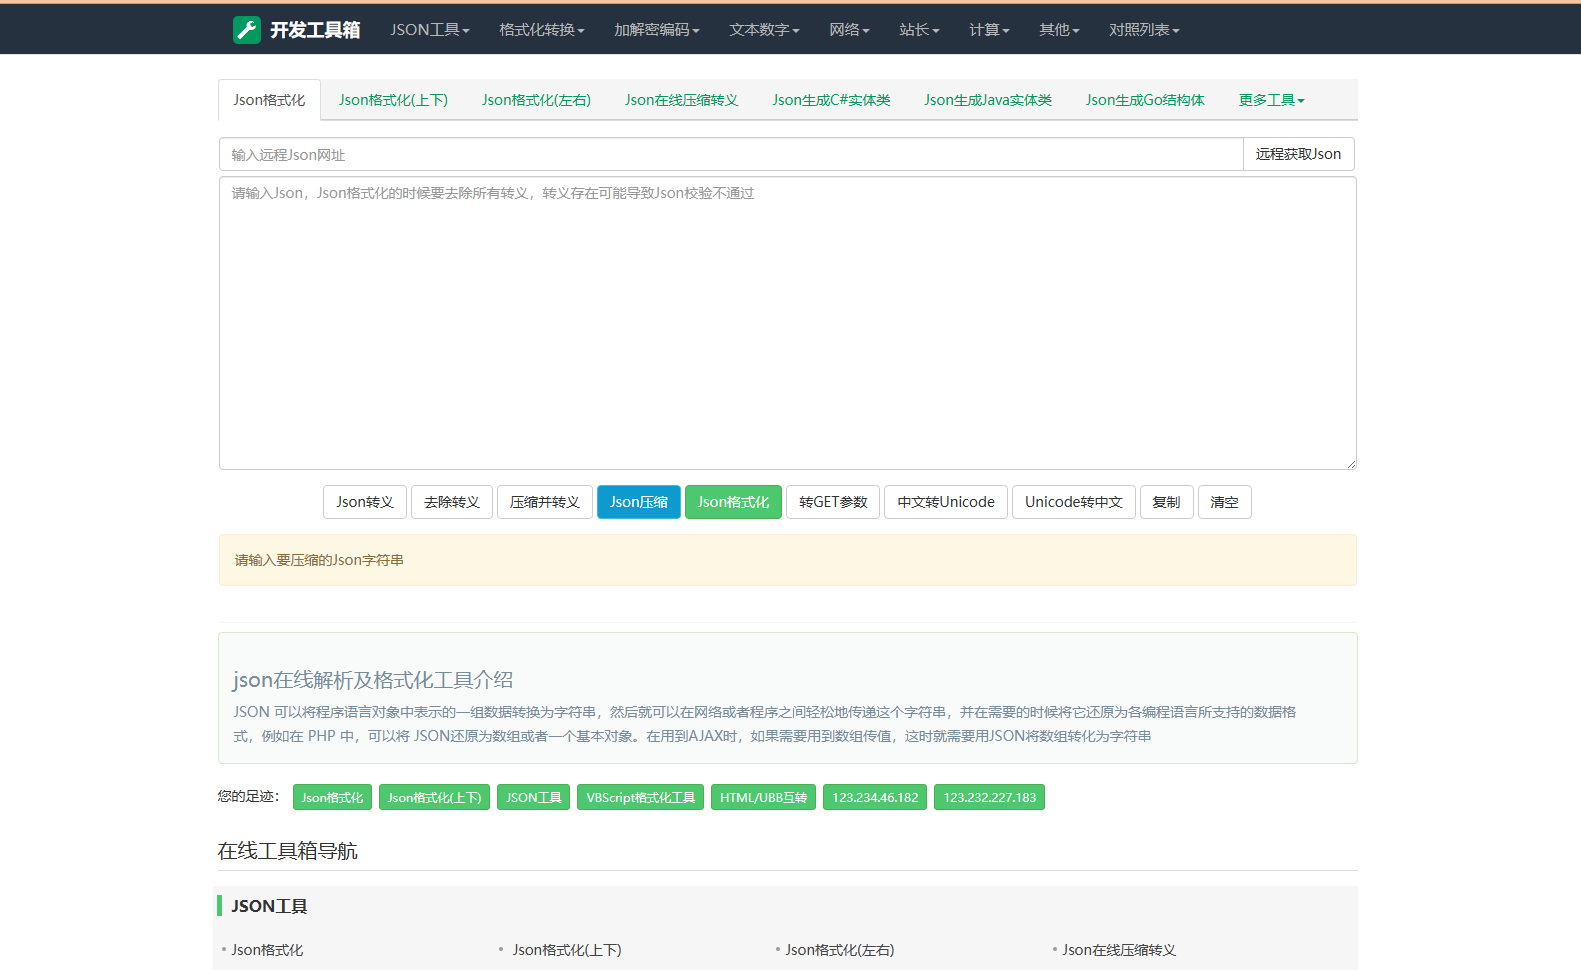
Task: Open the 对照列表 dropdown
Action: tap(1144, 30)
